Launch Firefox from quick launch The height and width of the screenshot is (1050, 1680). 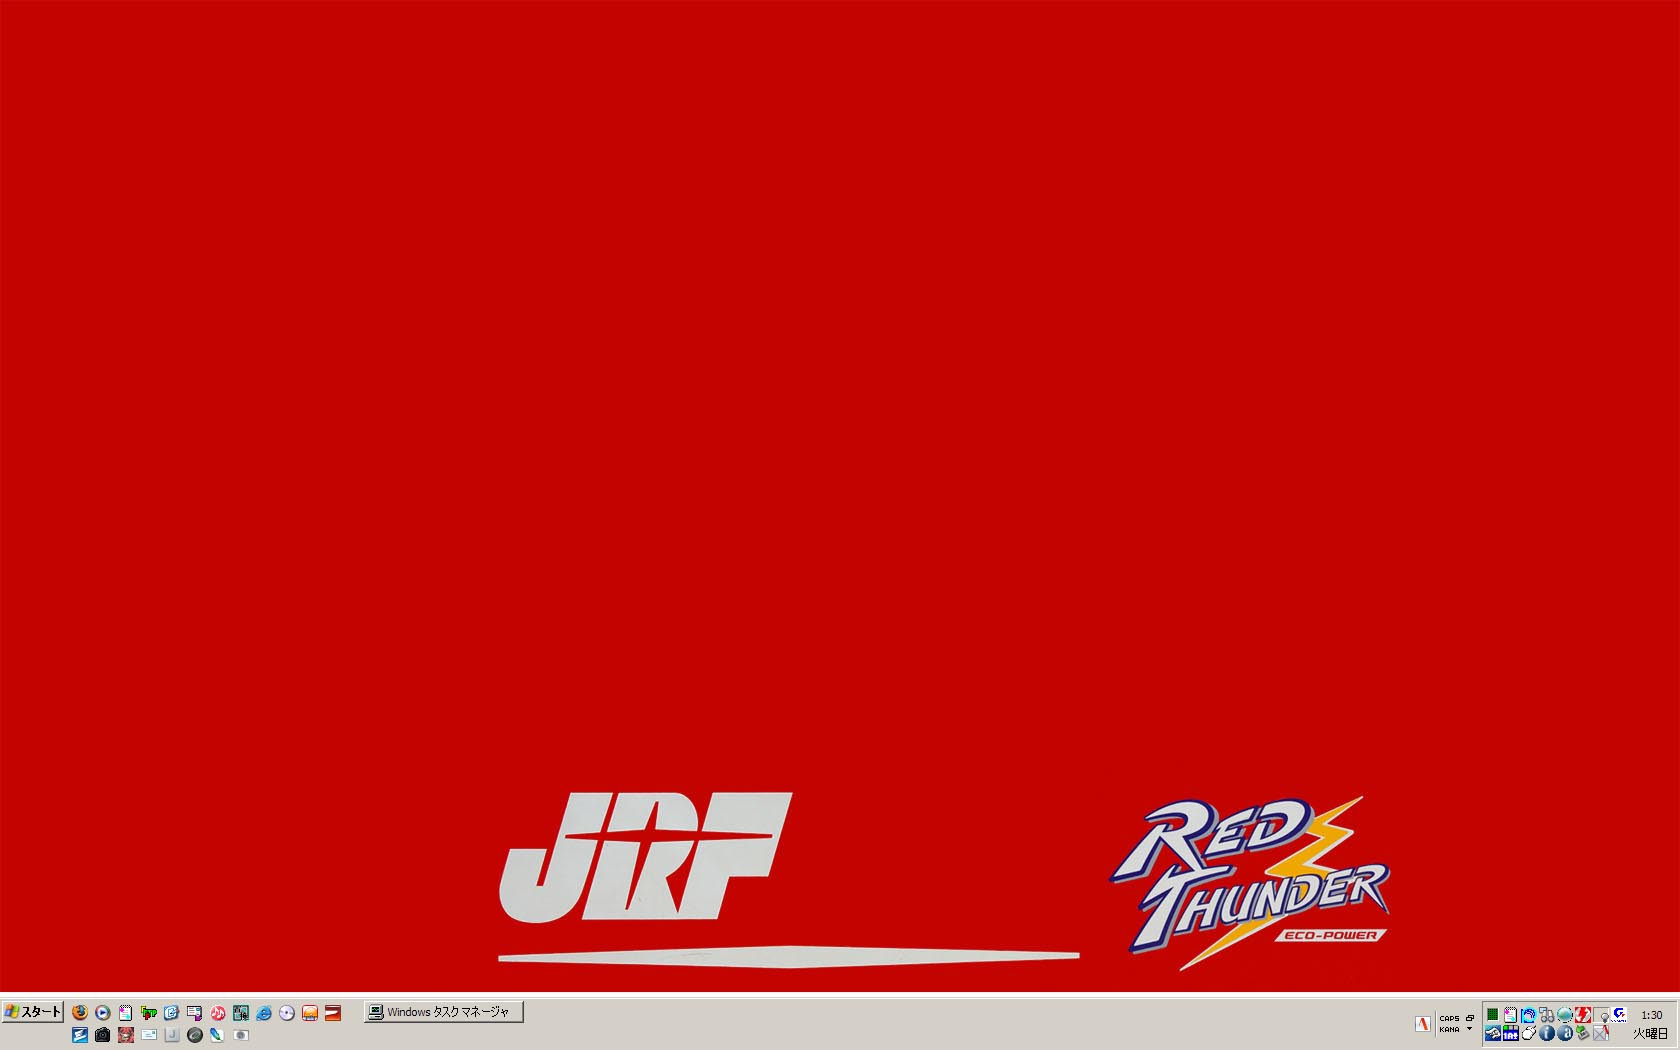click(x=80, y=1013)
